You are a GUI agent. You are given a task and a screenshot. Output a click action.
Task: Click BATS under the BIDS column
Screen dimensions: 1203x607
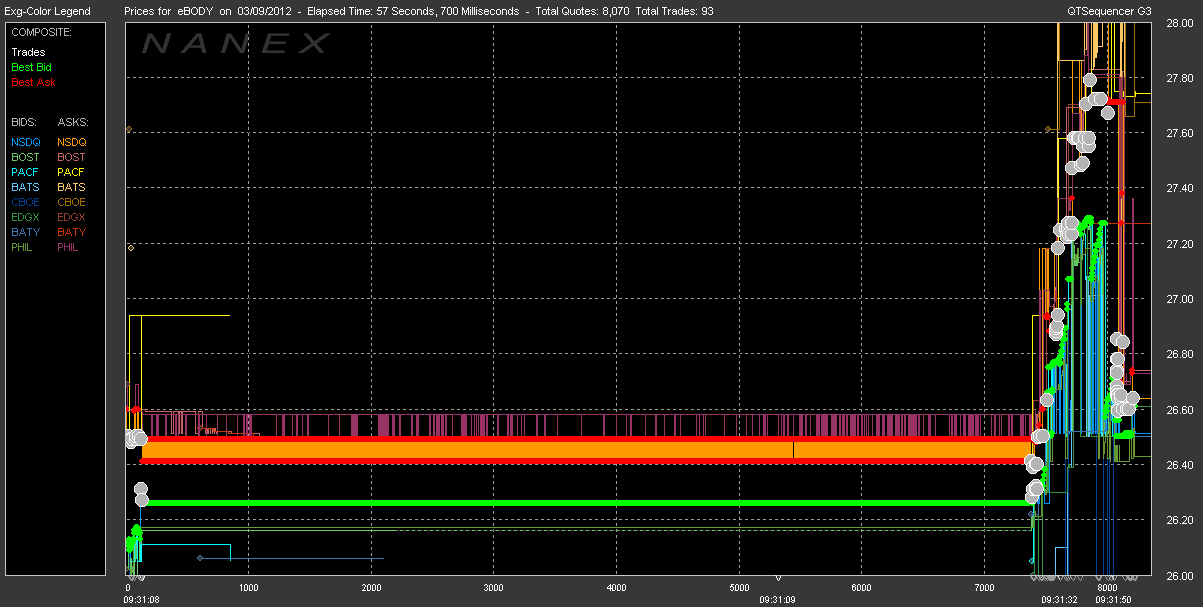pyautogui.click(x=26, y=187)
